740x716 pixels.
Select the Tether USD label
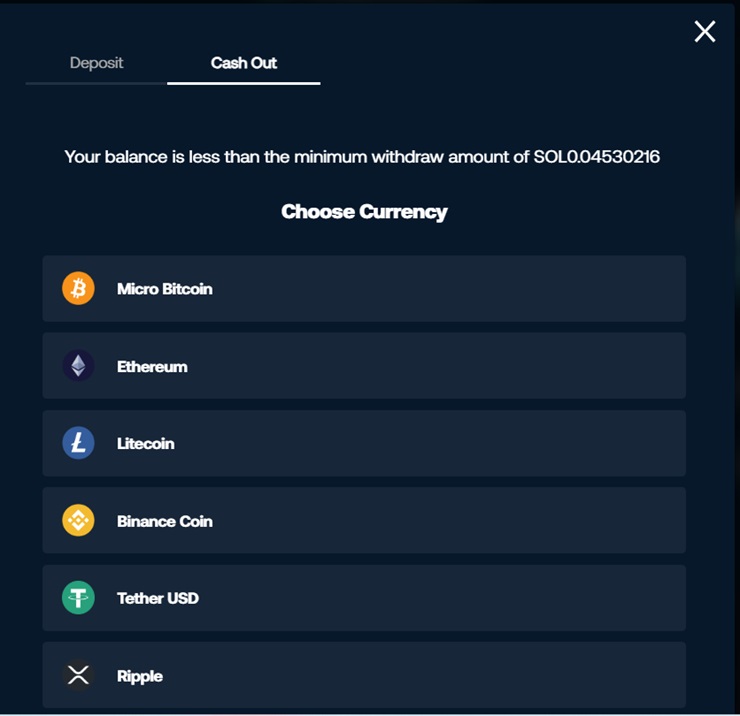(158, 598)
